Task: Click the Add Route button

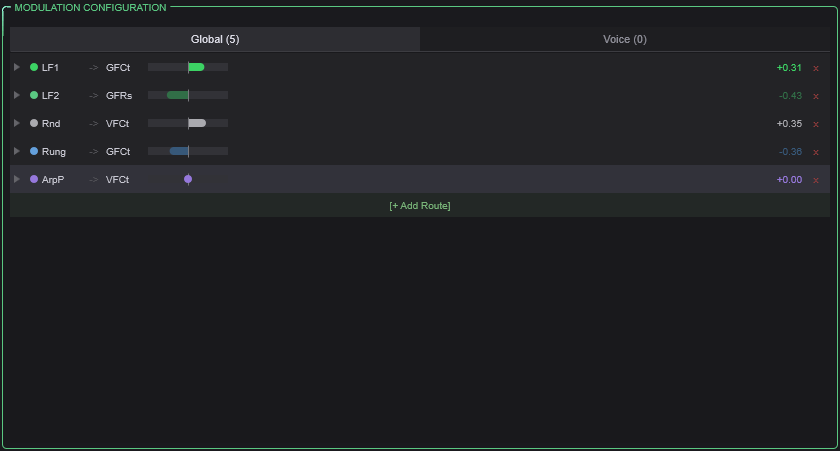Action: (x=419, y=205)
